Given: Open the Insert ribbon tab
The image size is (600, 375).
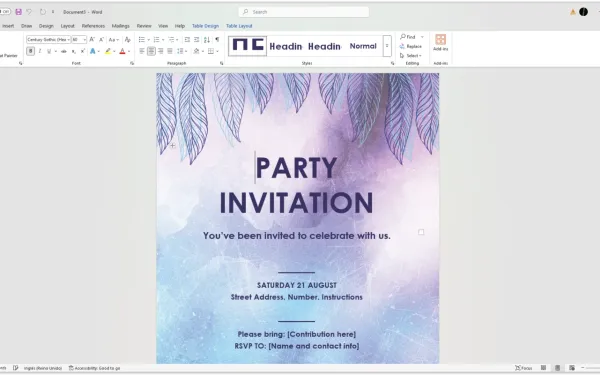Looking at the screenshot, I should click(x=8, y=26).
